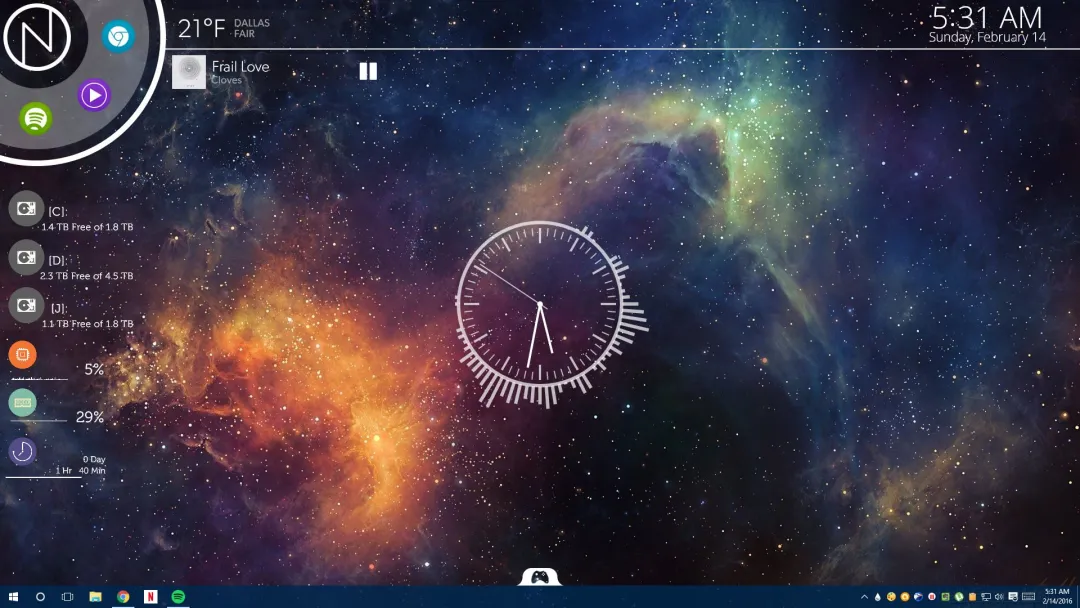The image size is (1080, 608).
Task: Click the C drive disk icon
Action: click(x=24, y=210)
